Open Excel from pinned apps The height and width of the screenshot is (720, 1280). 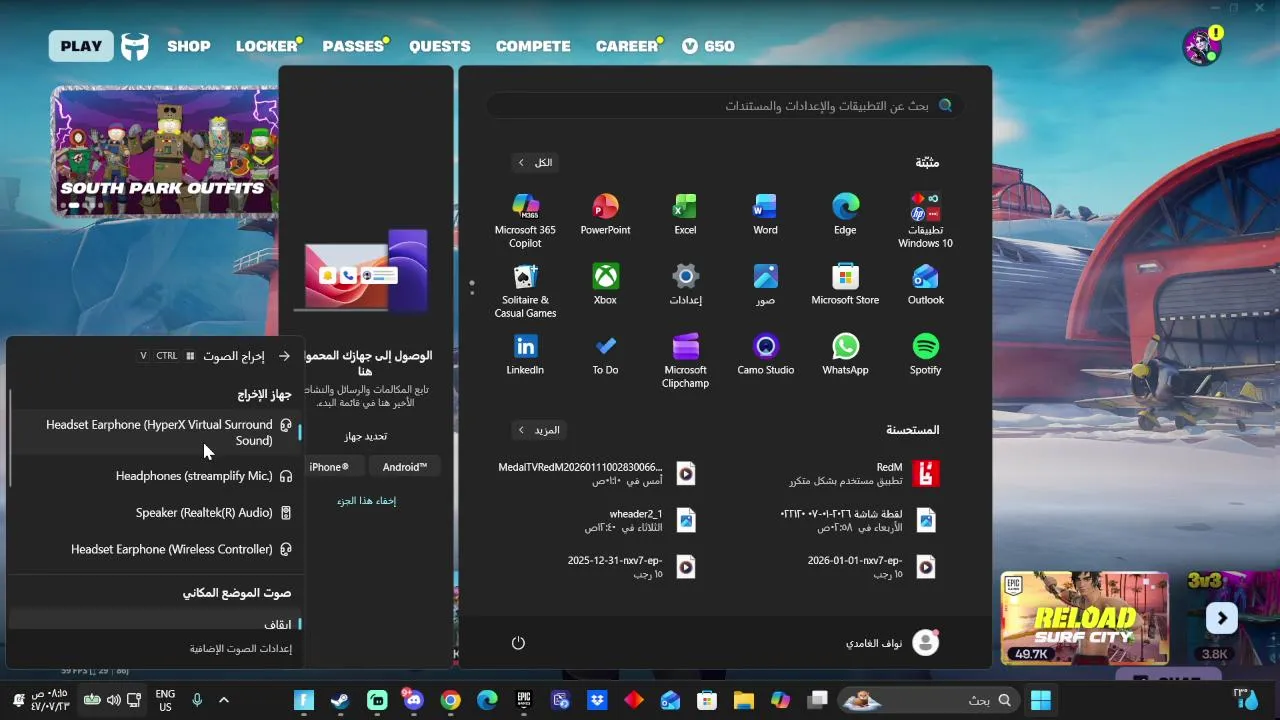tap(685, 215)
